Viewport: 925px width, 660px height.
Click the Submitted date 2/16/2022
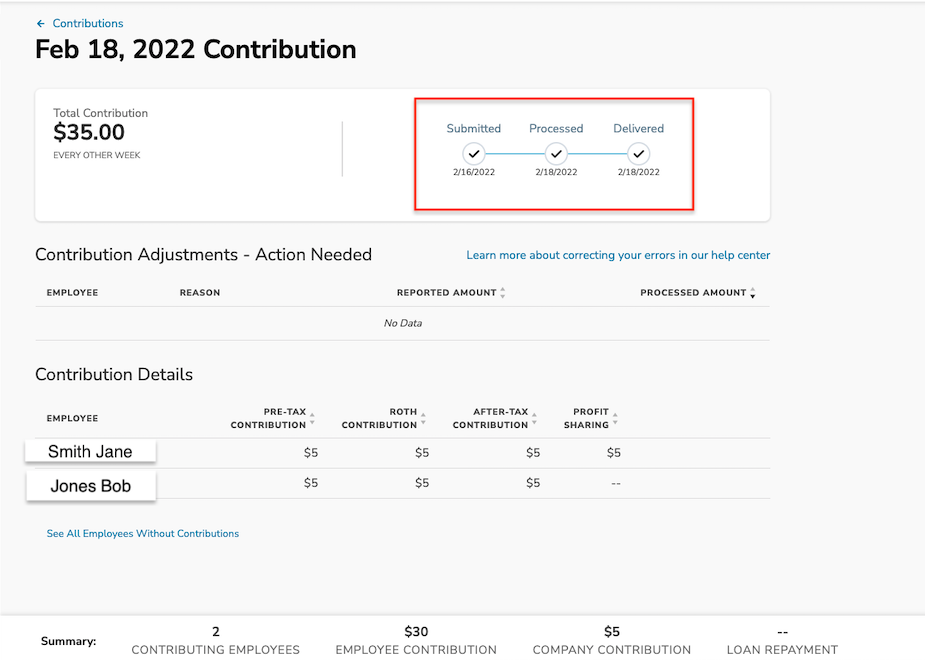coord(474,172)
